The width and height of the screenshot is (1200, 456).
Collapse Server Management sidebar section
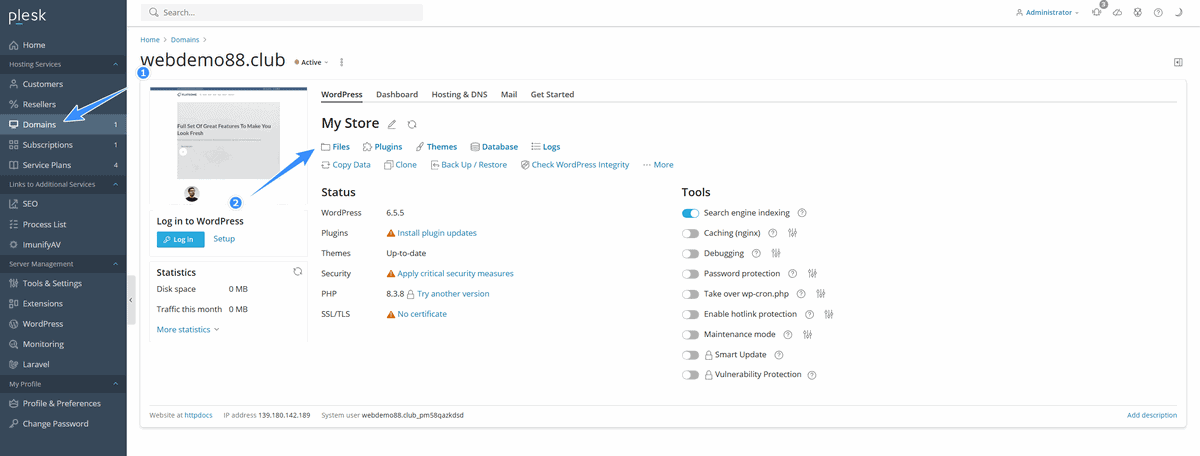pos(115,264)
